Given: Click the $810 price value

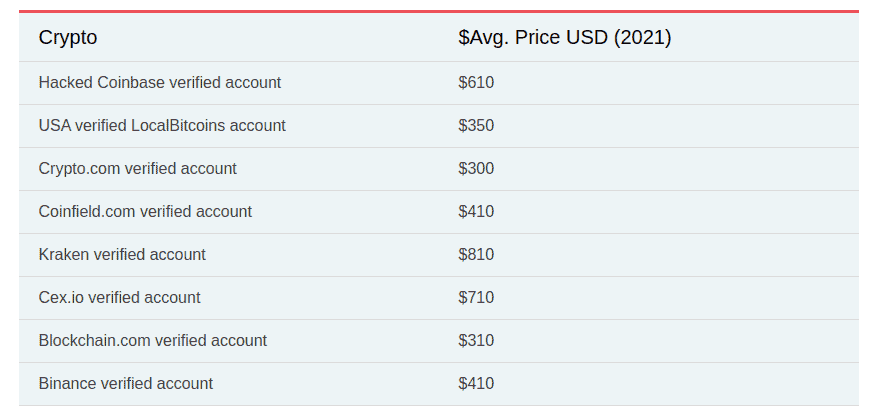Looking at the screenshot, I should point(476,254).
